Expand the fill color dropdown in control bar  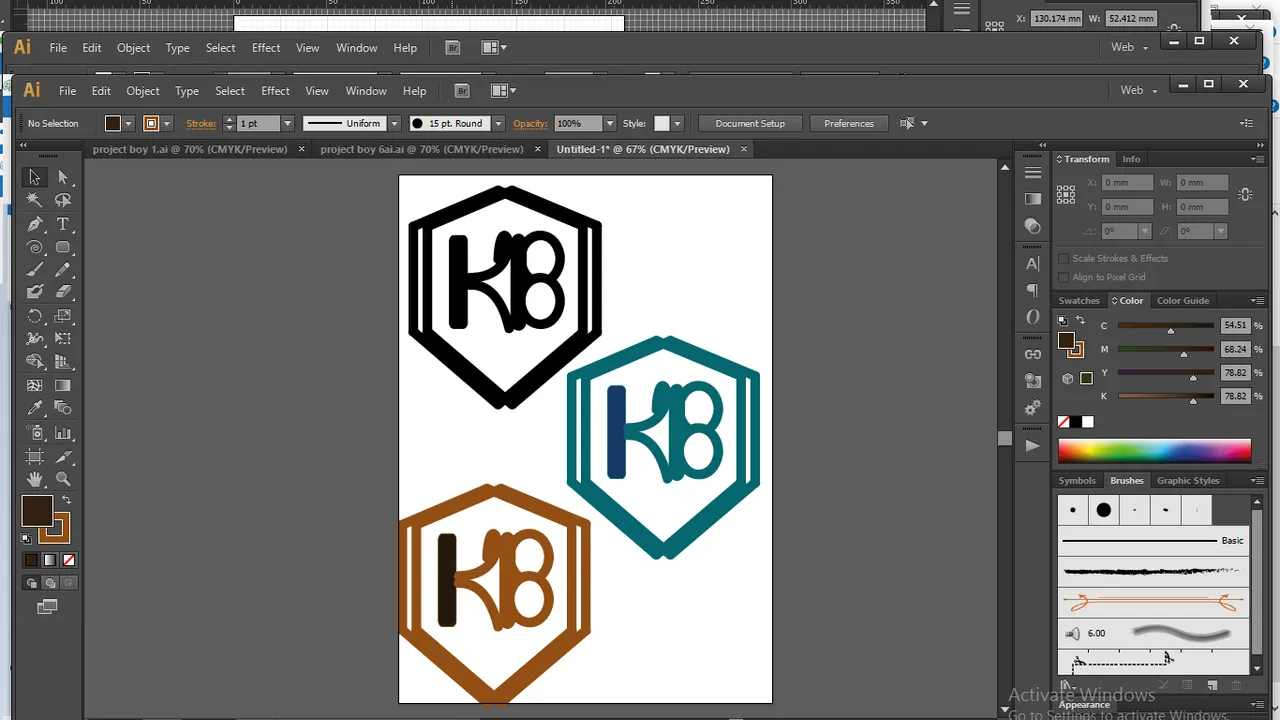tap(128, 123)
